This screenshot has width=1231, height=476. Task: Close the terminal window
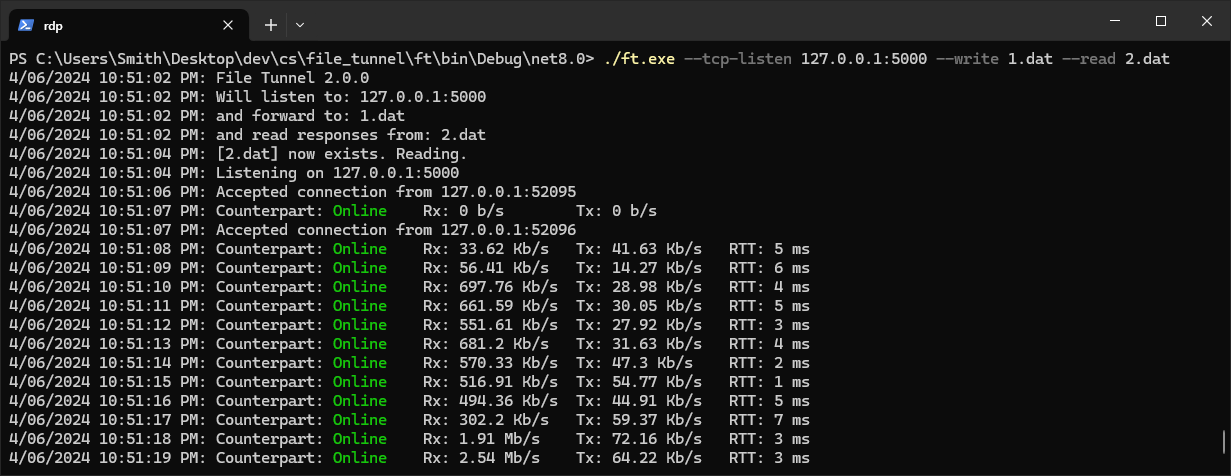point(1207,21)
